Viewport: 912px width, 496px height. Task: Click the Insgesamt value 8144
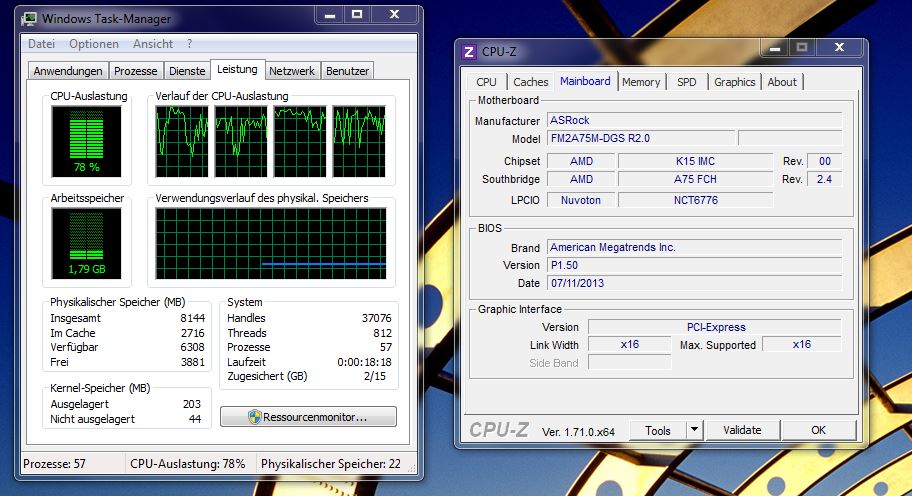click(193, 318)
